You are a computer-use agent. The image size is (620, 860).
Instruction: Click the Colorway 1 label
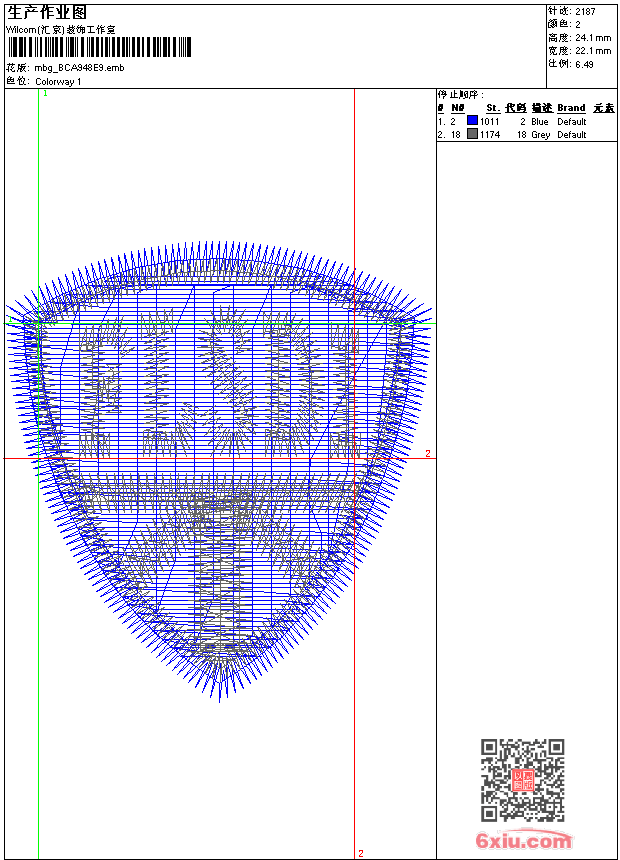58,81
